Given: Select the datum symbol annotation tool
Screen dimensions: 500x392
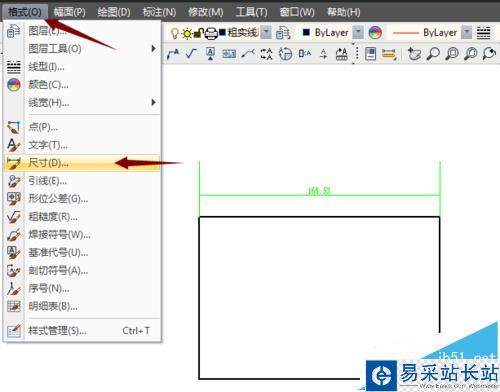Looking at the screenshot, I should (210, 53).
